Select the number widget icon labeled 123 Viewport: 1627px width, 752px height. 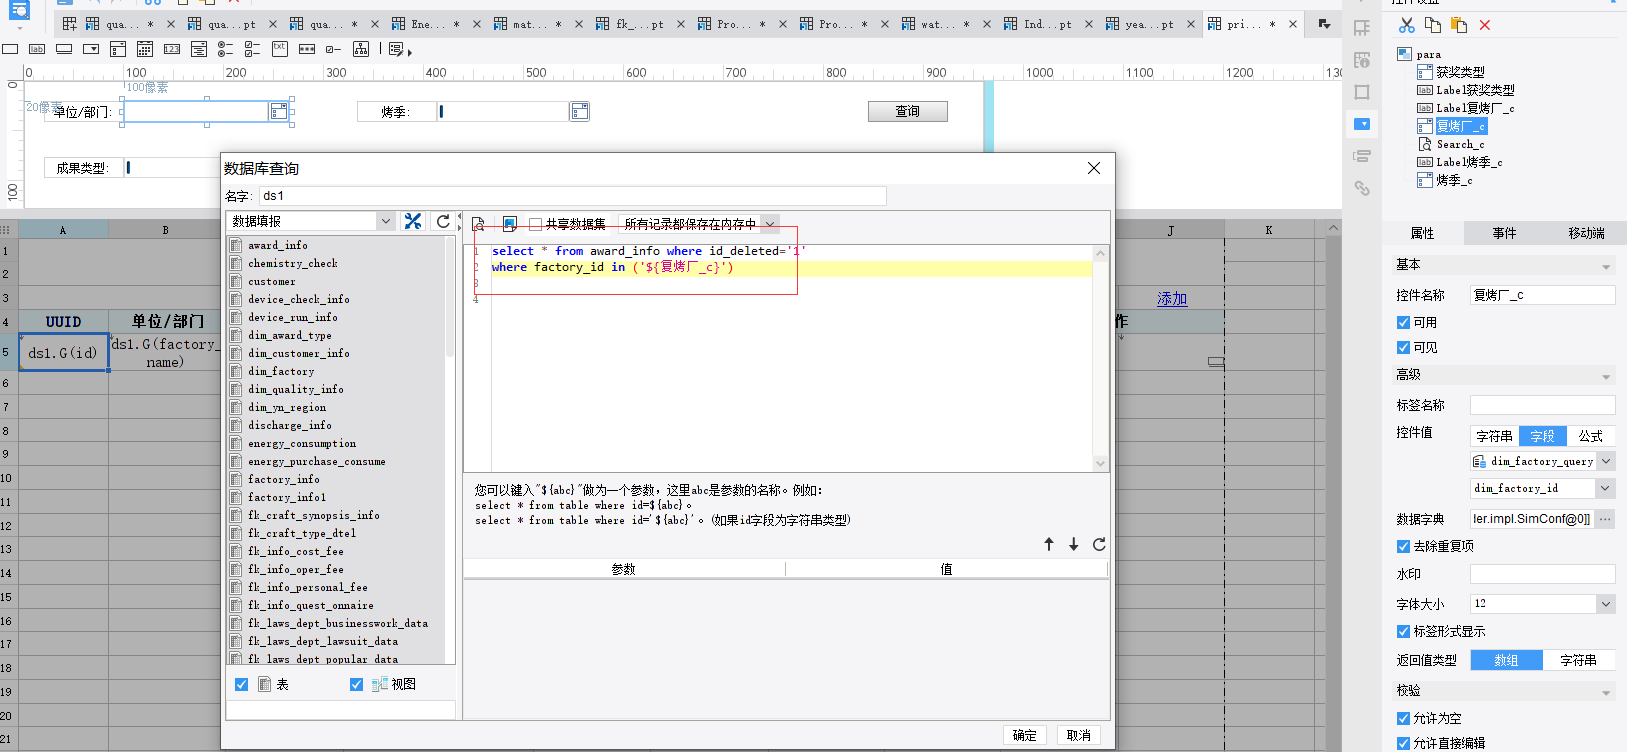tap(172, 49)
